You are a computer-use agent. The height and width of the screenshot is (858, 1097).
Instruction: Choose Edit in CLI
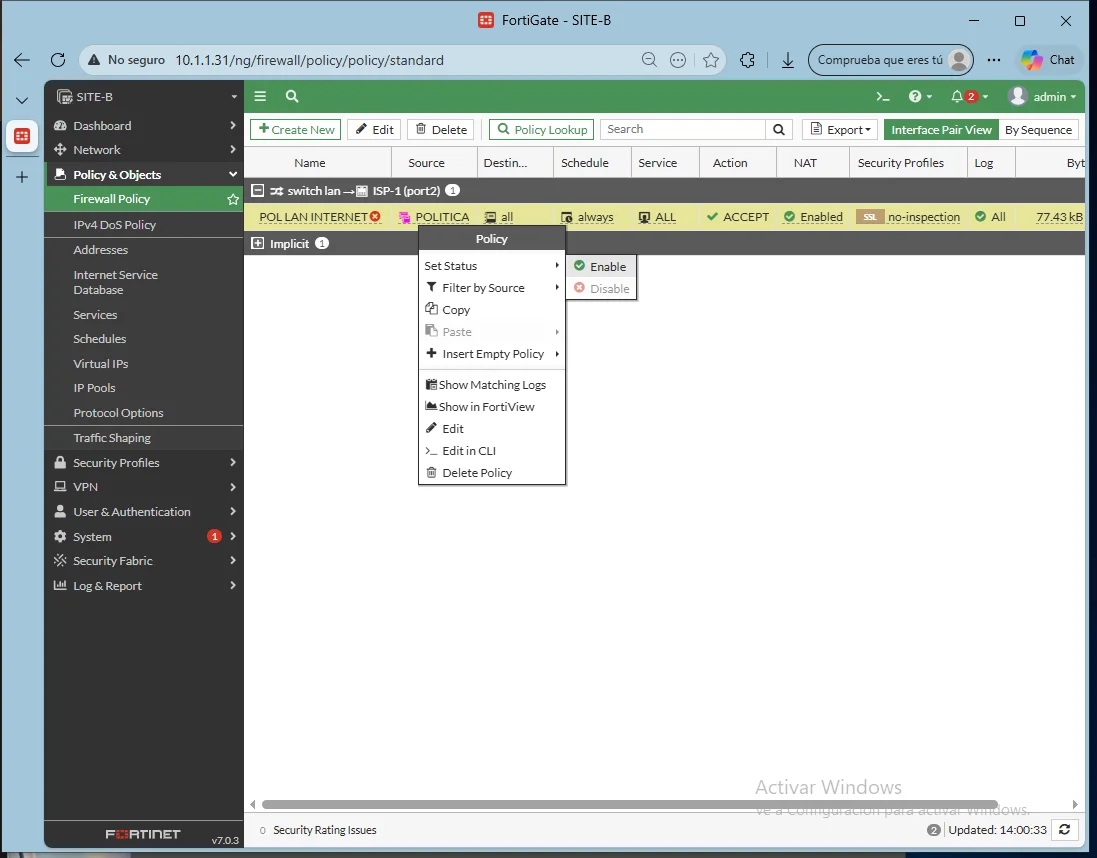[x=492, y=451]
